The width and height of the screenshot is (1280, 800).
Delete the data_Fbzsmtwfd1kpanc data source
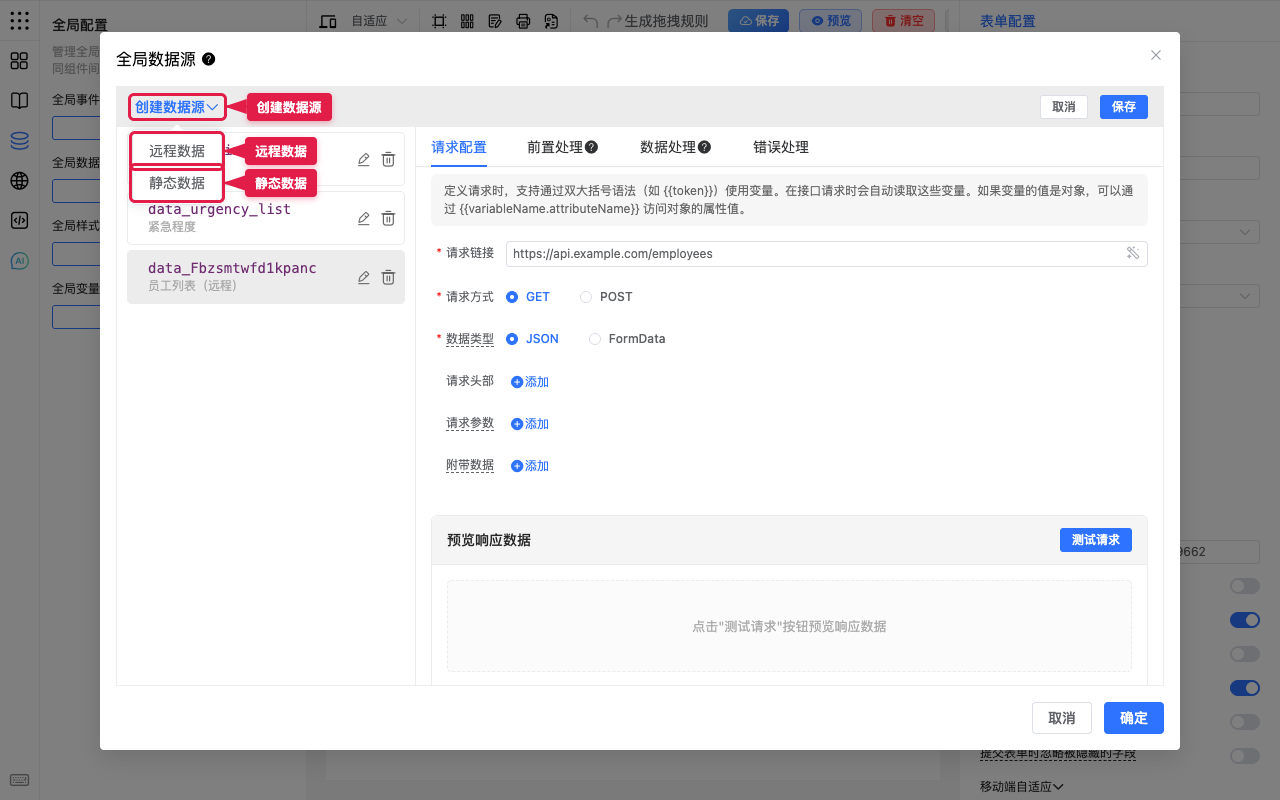point(388,277)
